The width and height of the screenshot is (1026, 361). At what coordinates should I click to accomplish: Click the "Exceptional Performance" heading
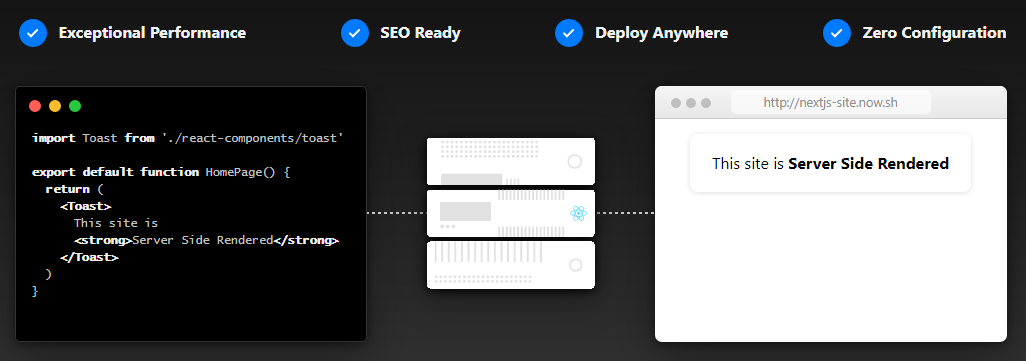pyautogui.click(x=152, y=33)
